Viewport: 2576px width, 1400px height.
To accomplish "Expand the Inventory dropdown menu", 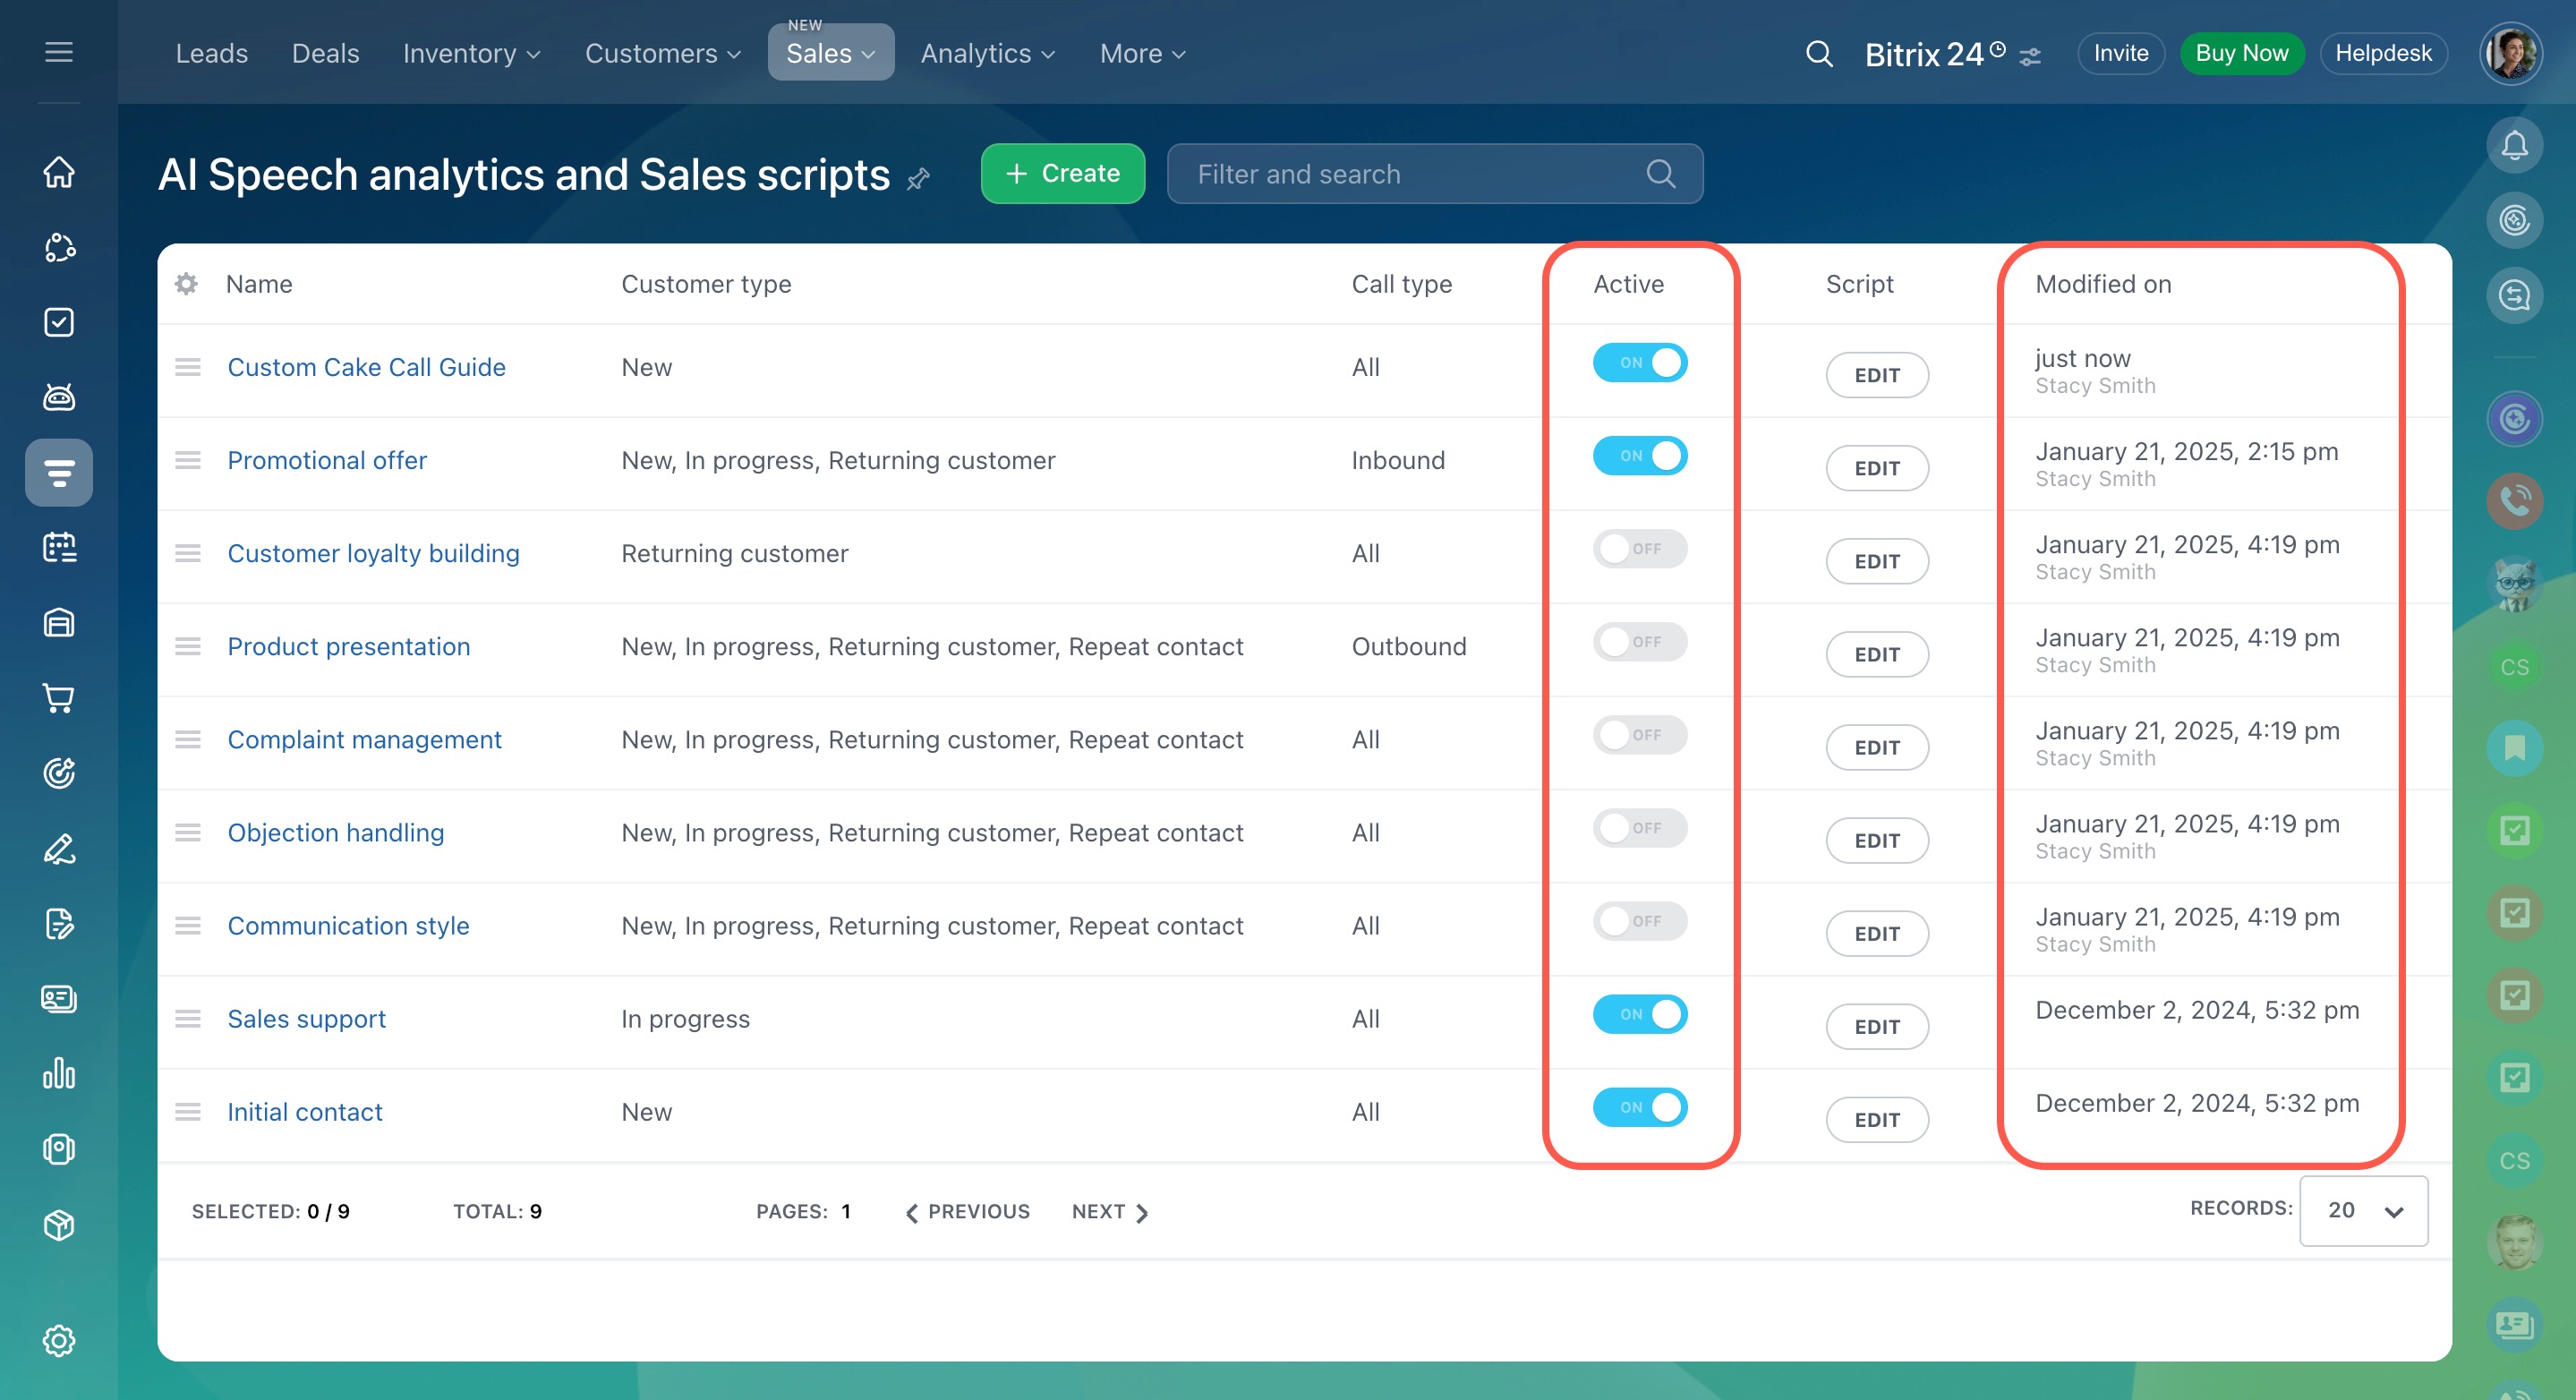I will coord(471,54).
